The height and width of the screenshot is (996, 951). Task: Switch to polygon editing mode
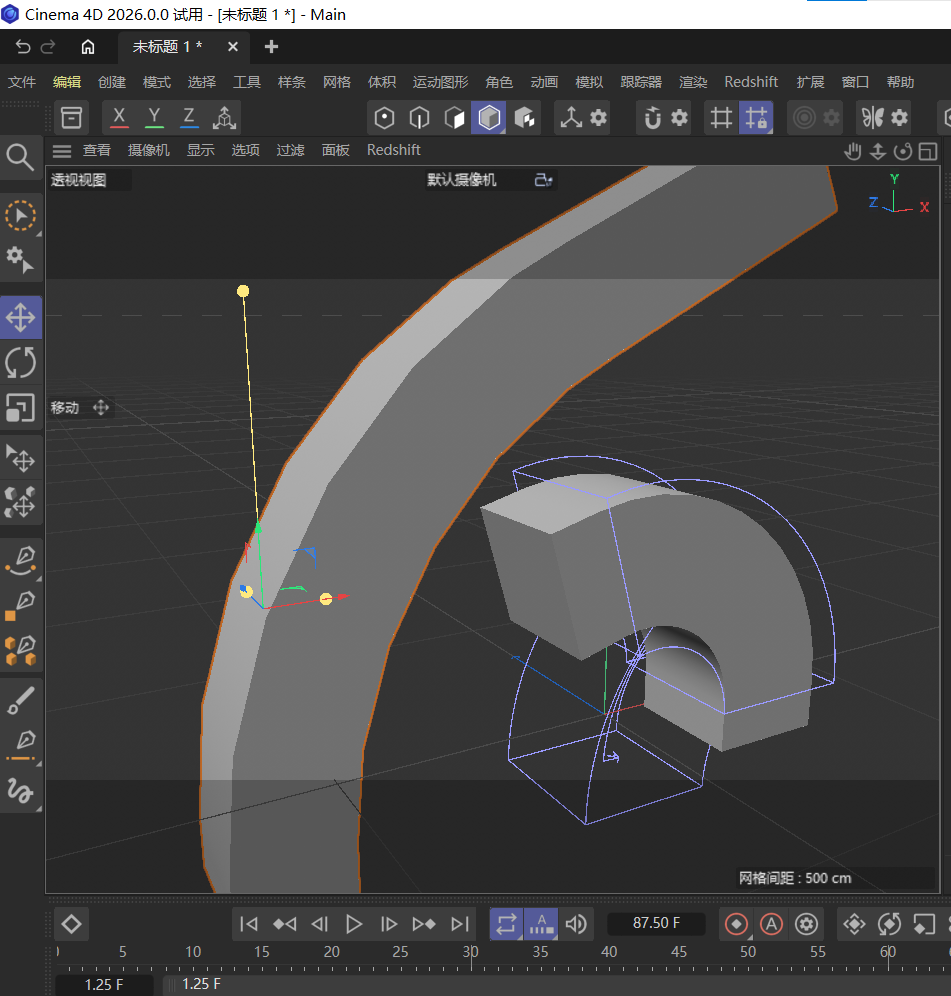click(454, 117)
